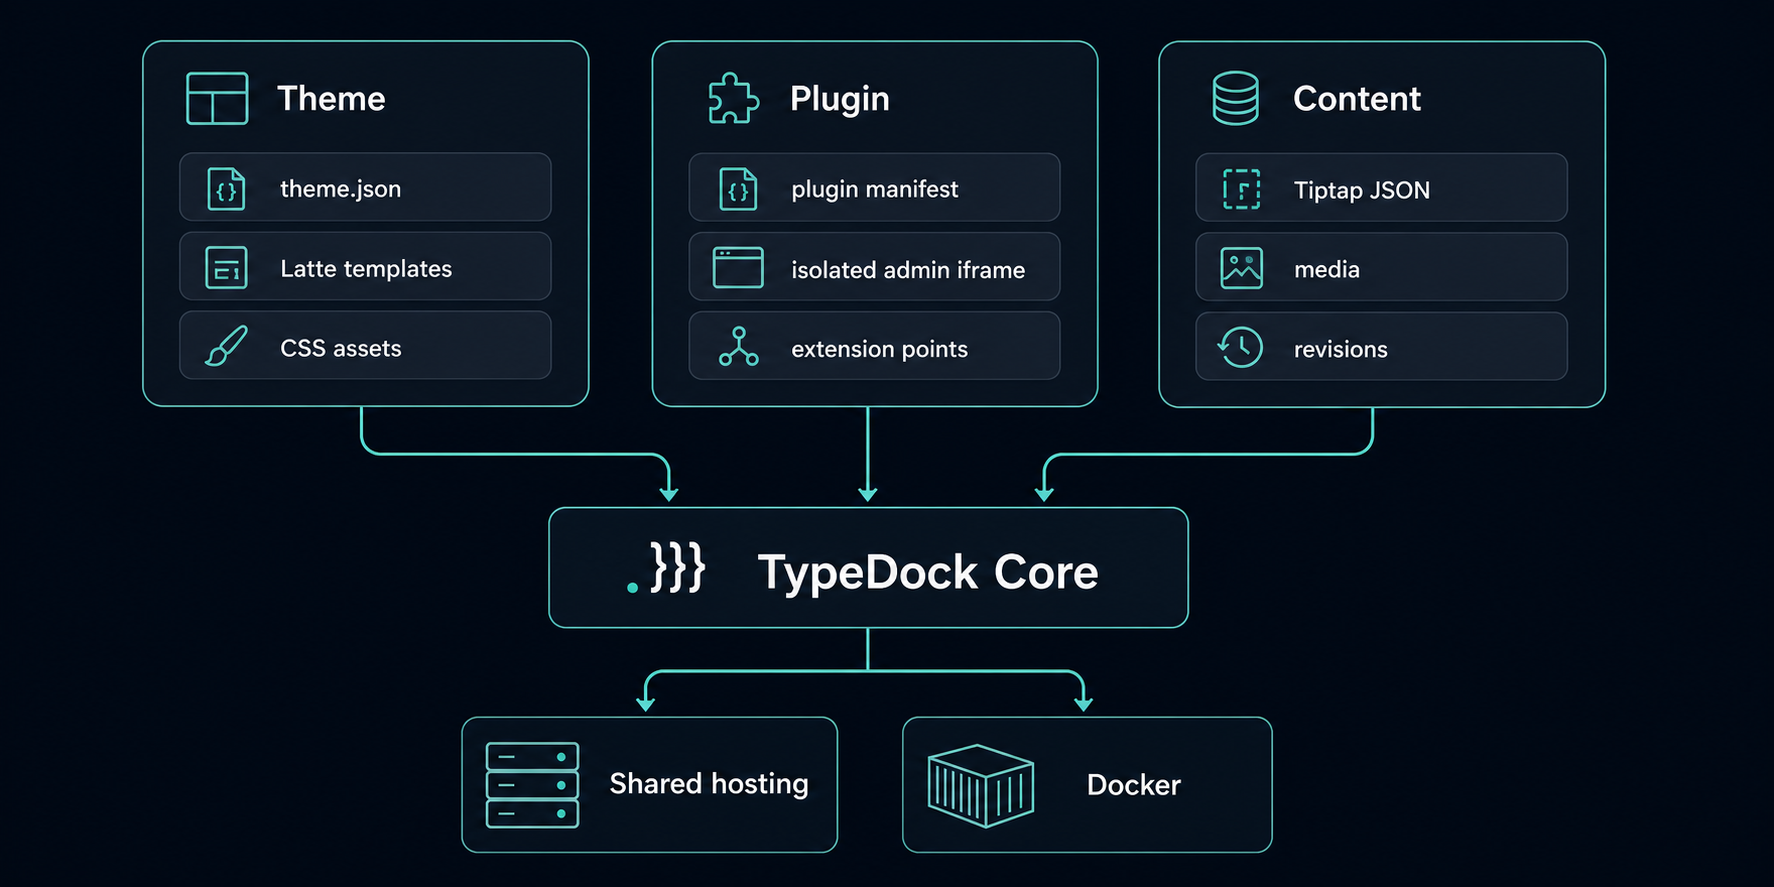Click the theme.json file icon

pyautogui.click(x=226, y=189)
